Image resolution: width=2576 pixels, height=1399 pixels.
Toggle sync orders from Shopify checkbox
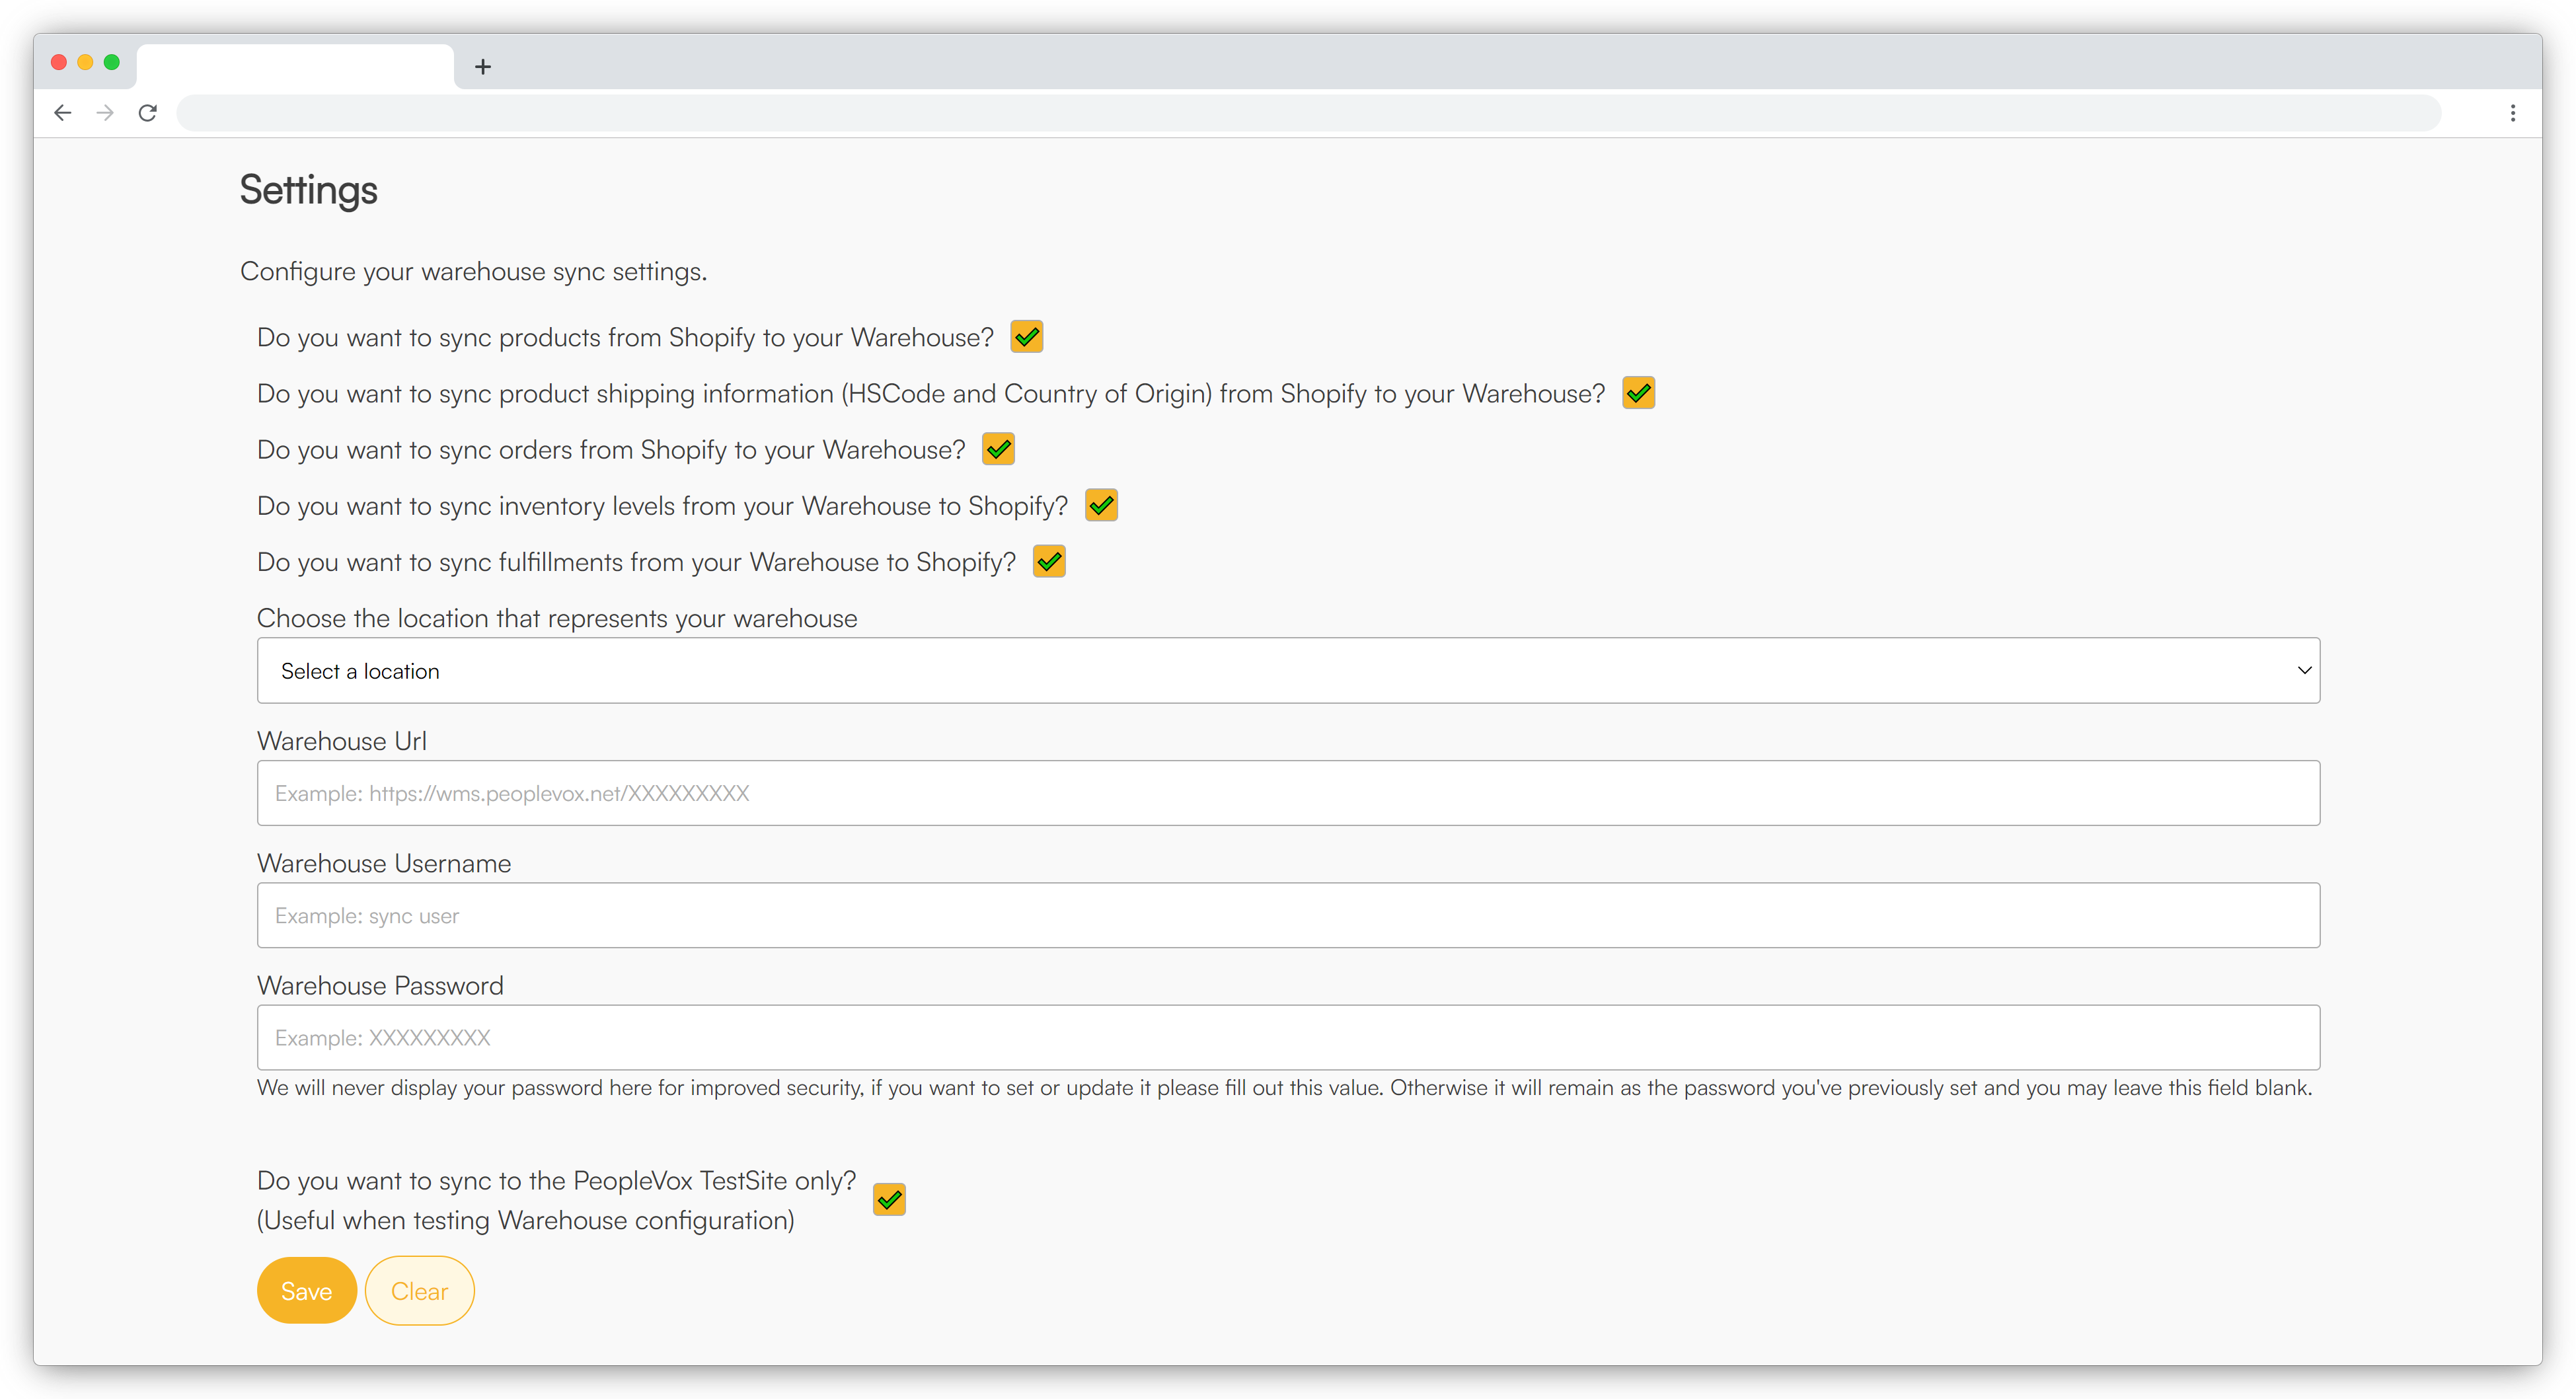pyautogui.click(x=999, y=449)
